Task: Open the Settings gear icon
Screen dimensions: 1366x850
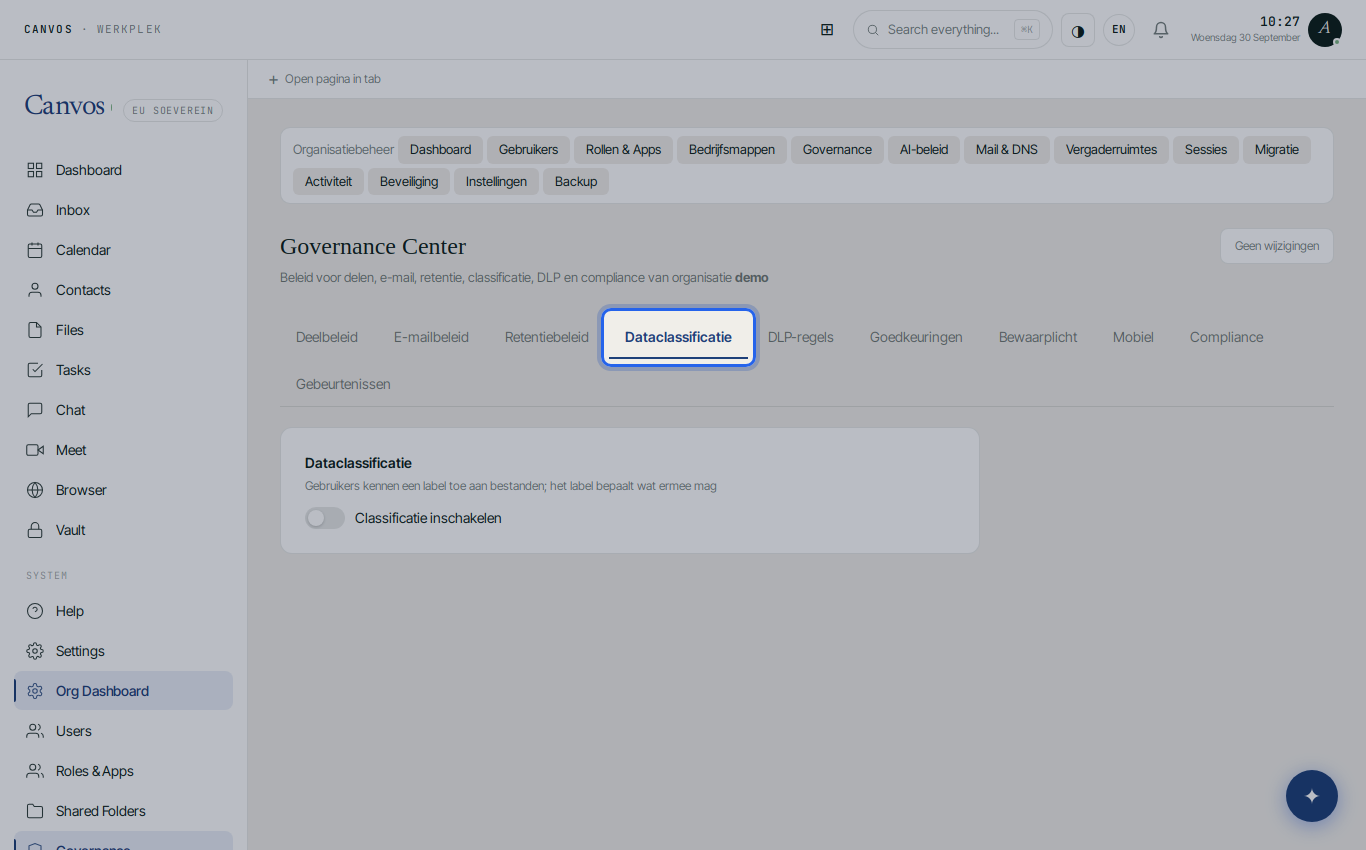Action: pos(35,651)
